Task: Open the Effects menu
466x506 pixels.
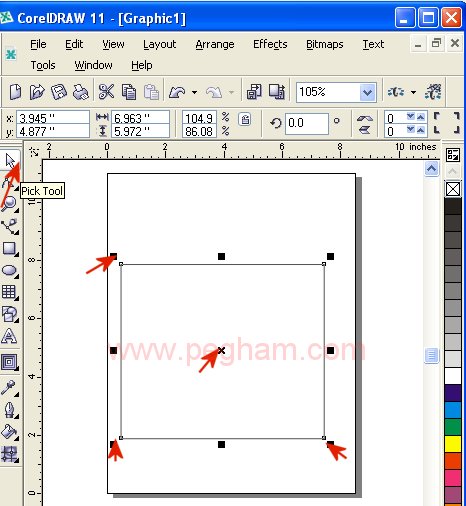Action: (270, 44)
